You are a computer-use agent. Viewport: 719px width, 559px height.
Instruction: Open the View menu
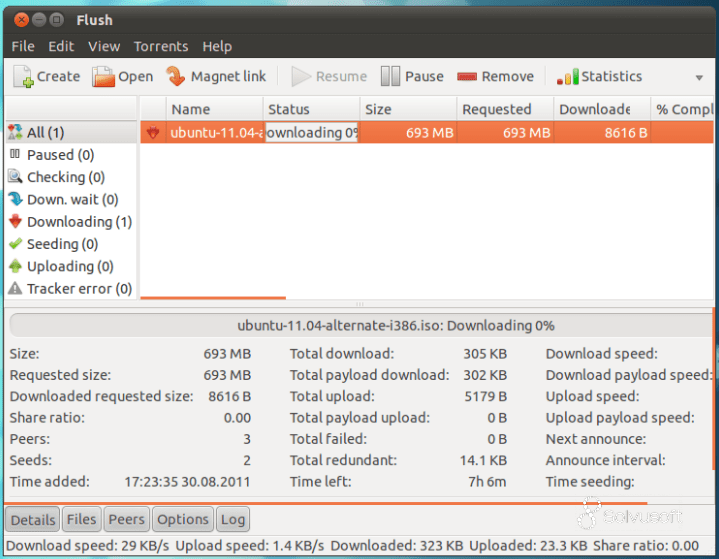click(x=104, y=46)
